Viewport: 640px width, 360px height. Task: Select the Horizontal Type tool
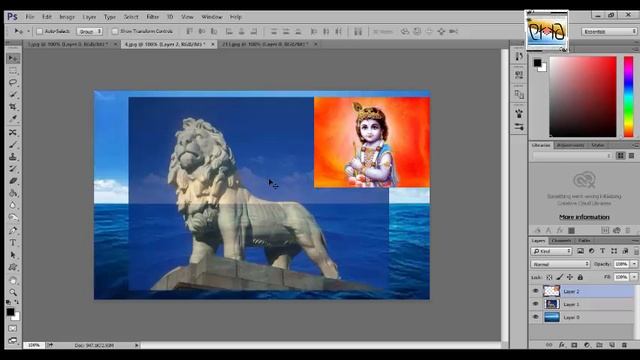click(13, 242)
